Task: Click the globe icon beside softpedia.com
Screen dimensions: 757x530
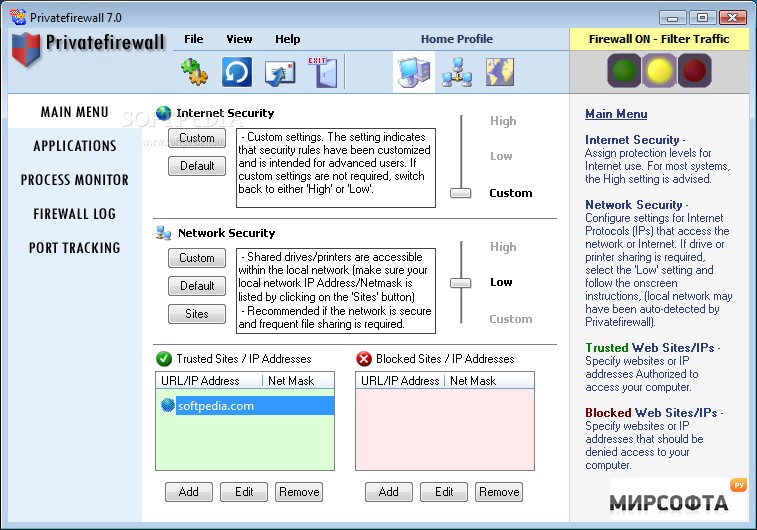Action: pos(168,405)
